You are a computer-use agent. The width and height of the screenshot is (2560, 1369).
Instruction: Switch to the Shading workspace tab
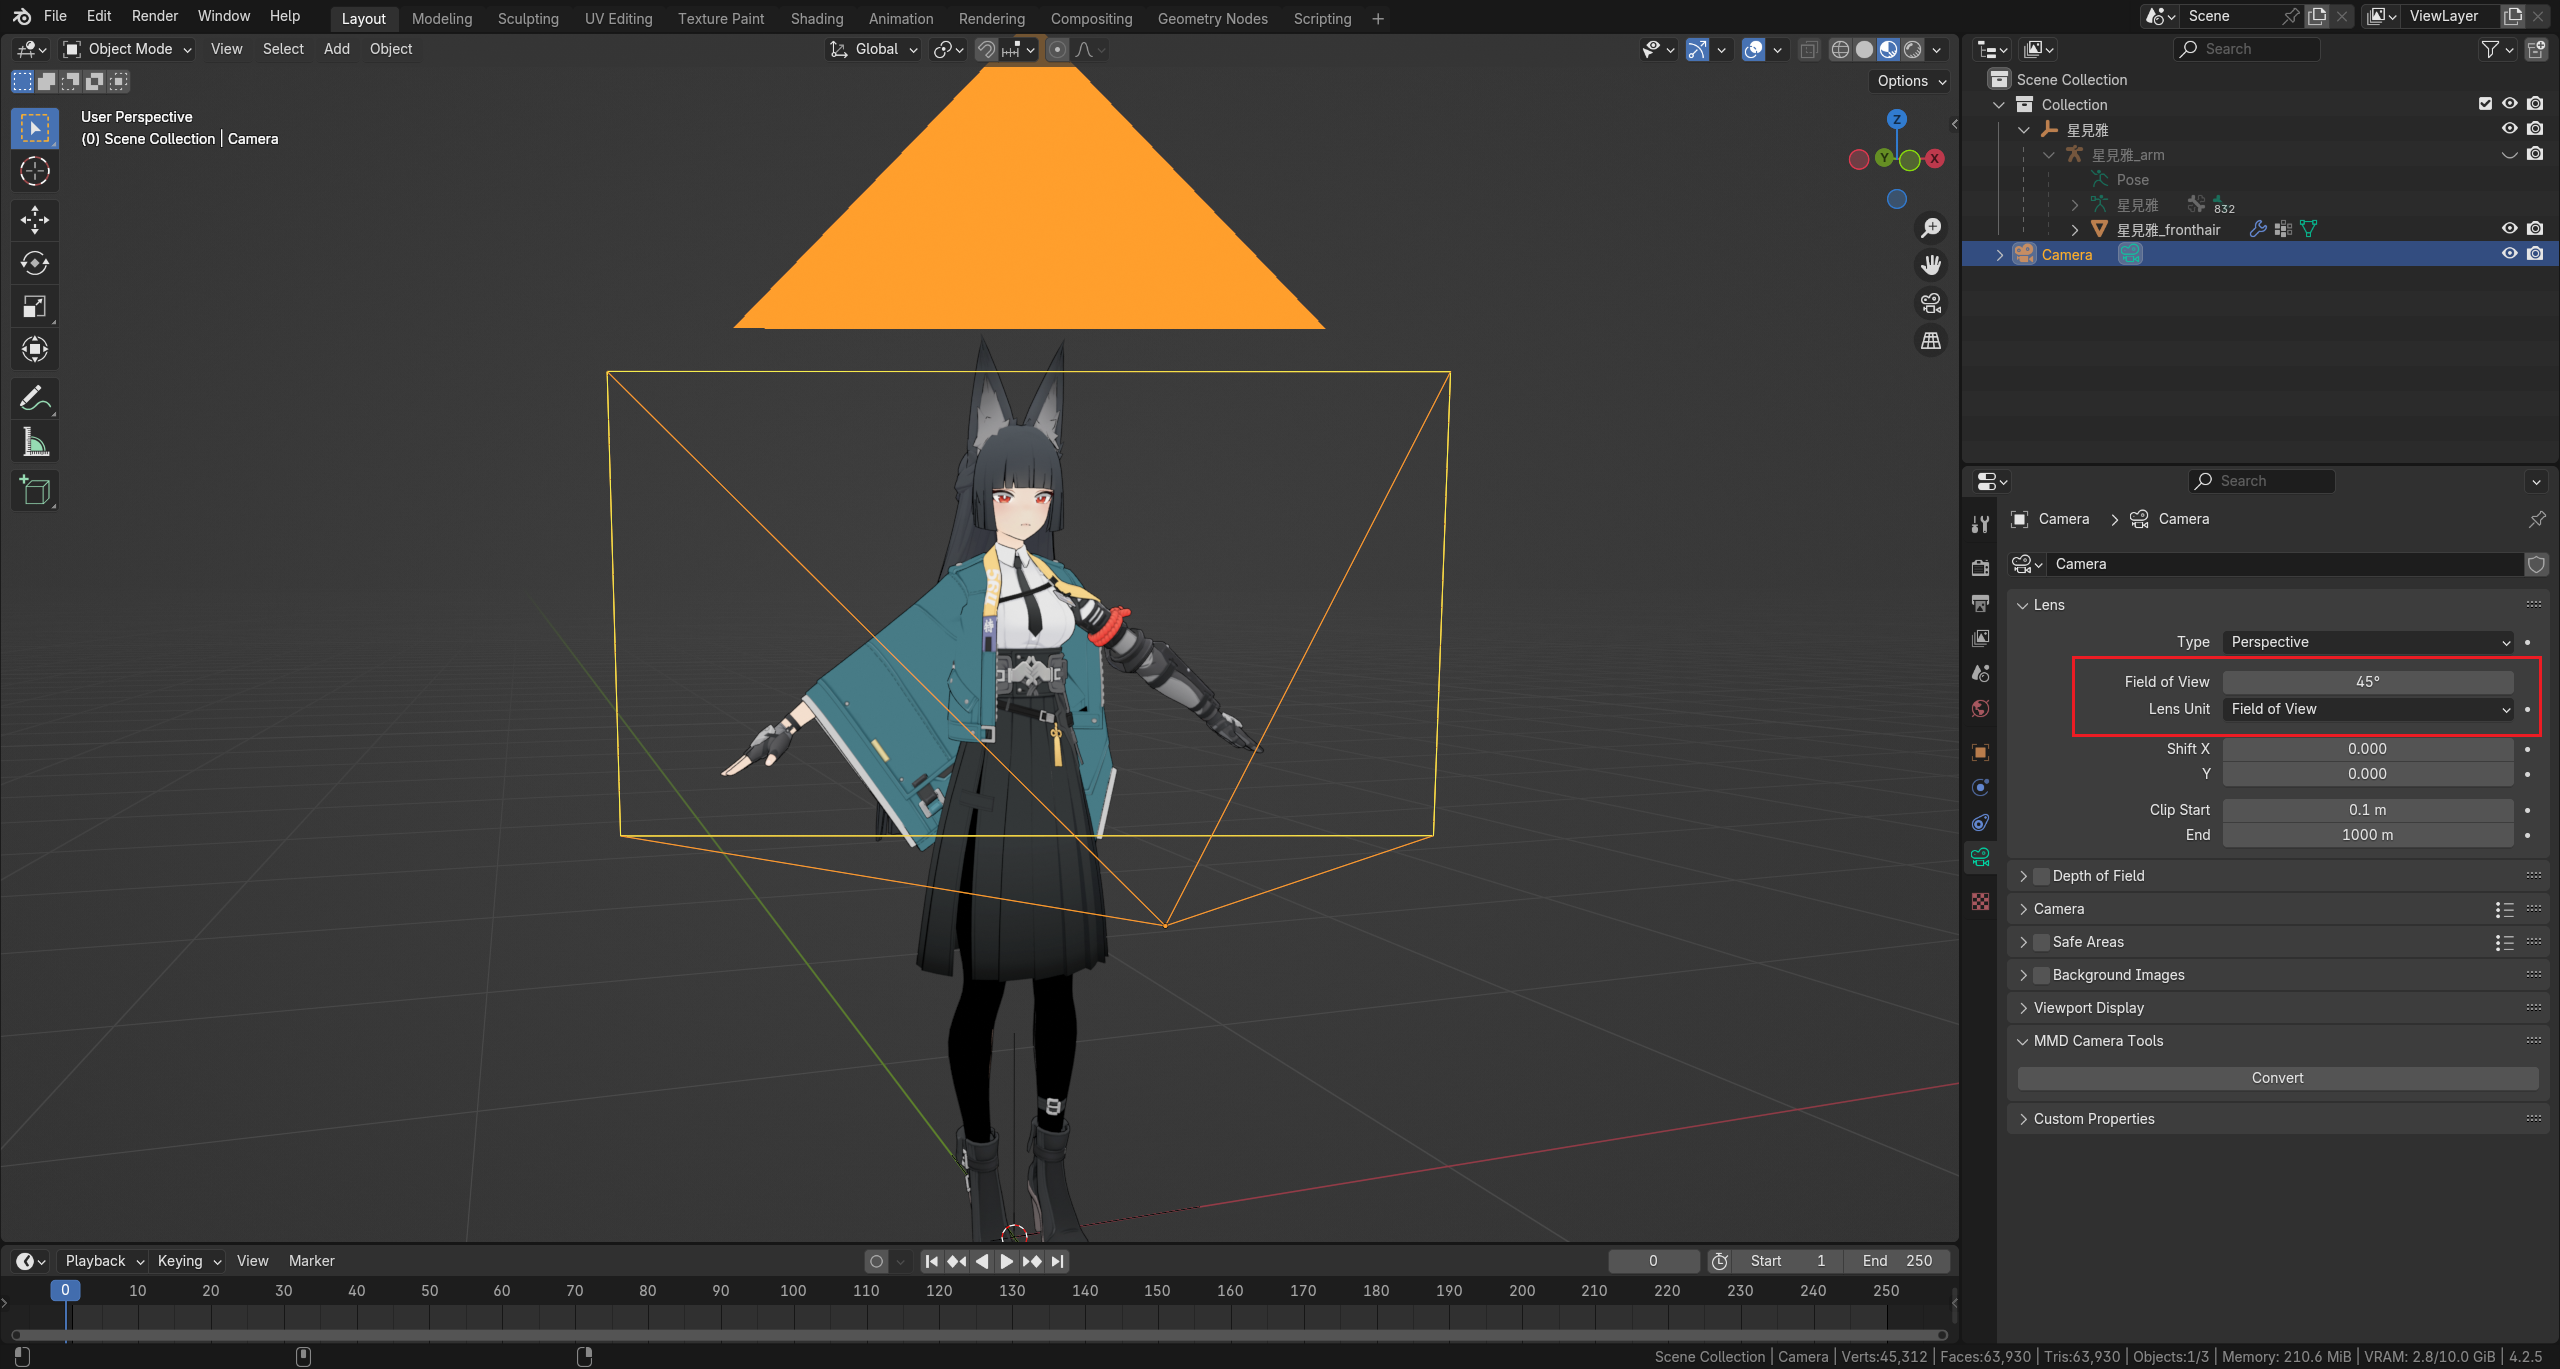click(x=816, y=18)
